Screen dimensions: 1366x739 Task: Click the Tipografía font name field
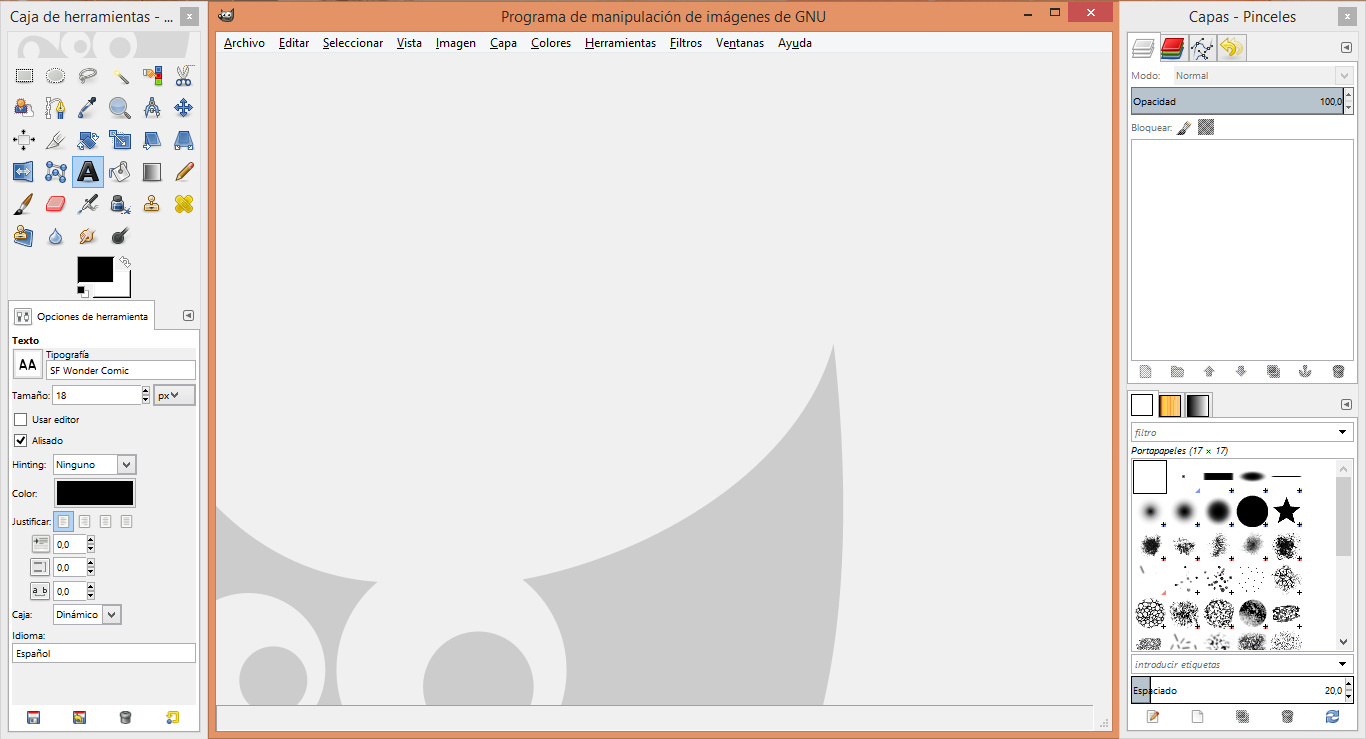pos(120,370)
